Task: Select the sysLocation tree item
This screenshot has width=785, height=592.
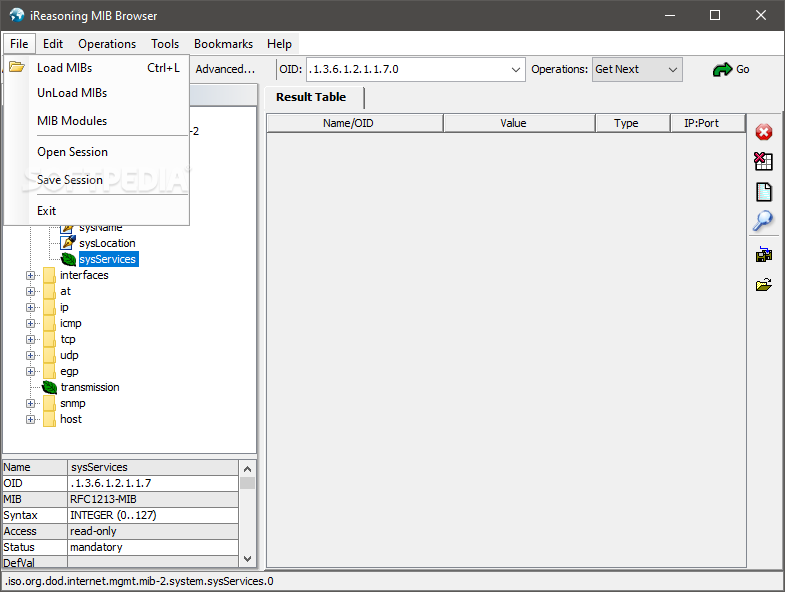Action: pos(107,243)
